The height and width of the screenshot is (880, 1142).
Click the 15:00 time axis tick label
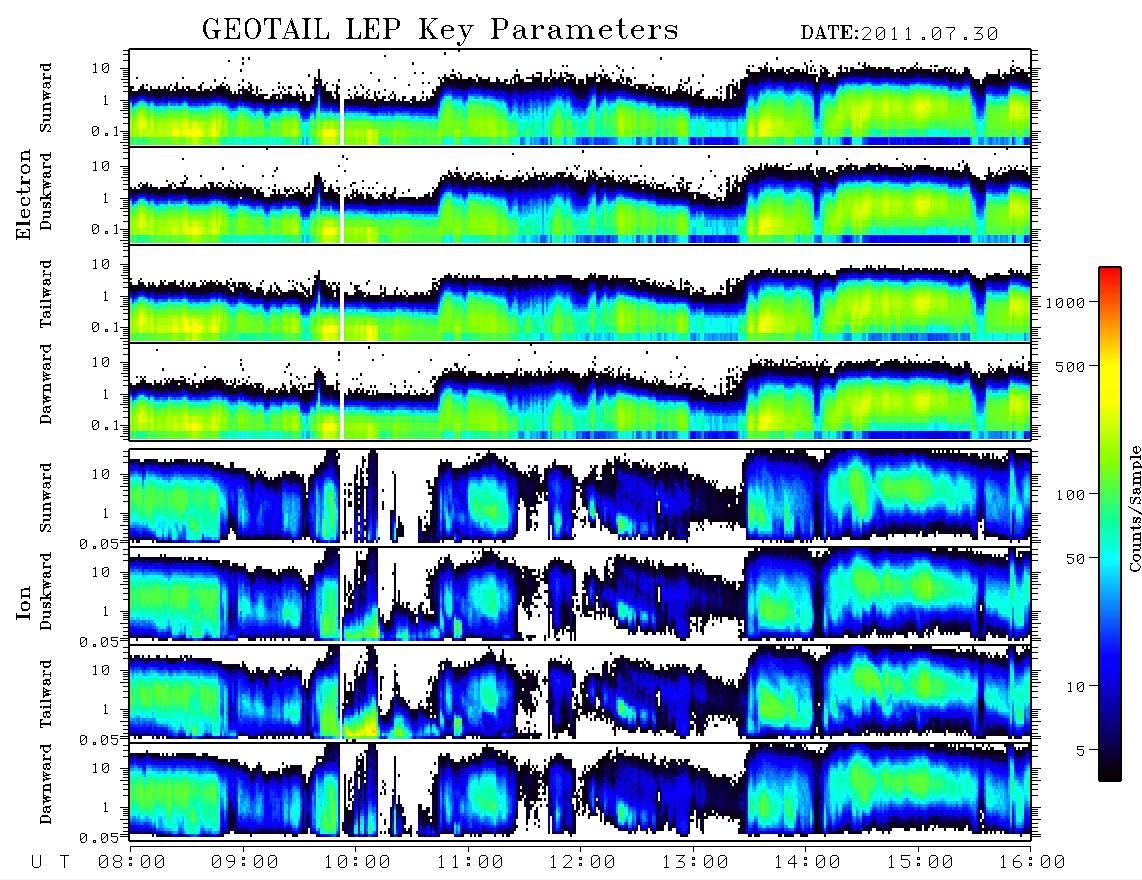919,863
